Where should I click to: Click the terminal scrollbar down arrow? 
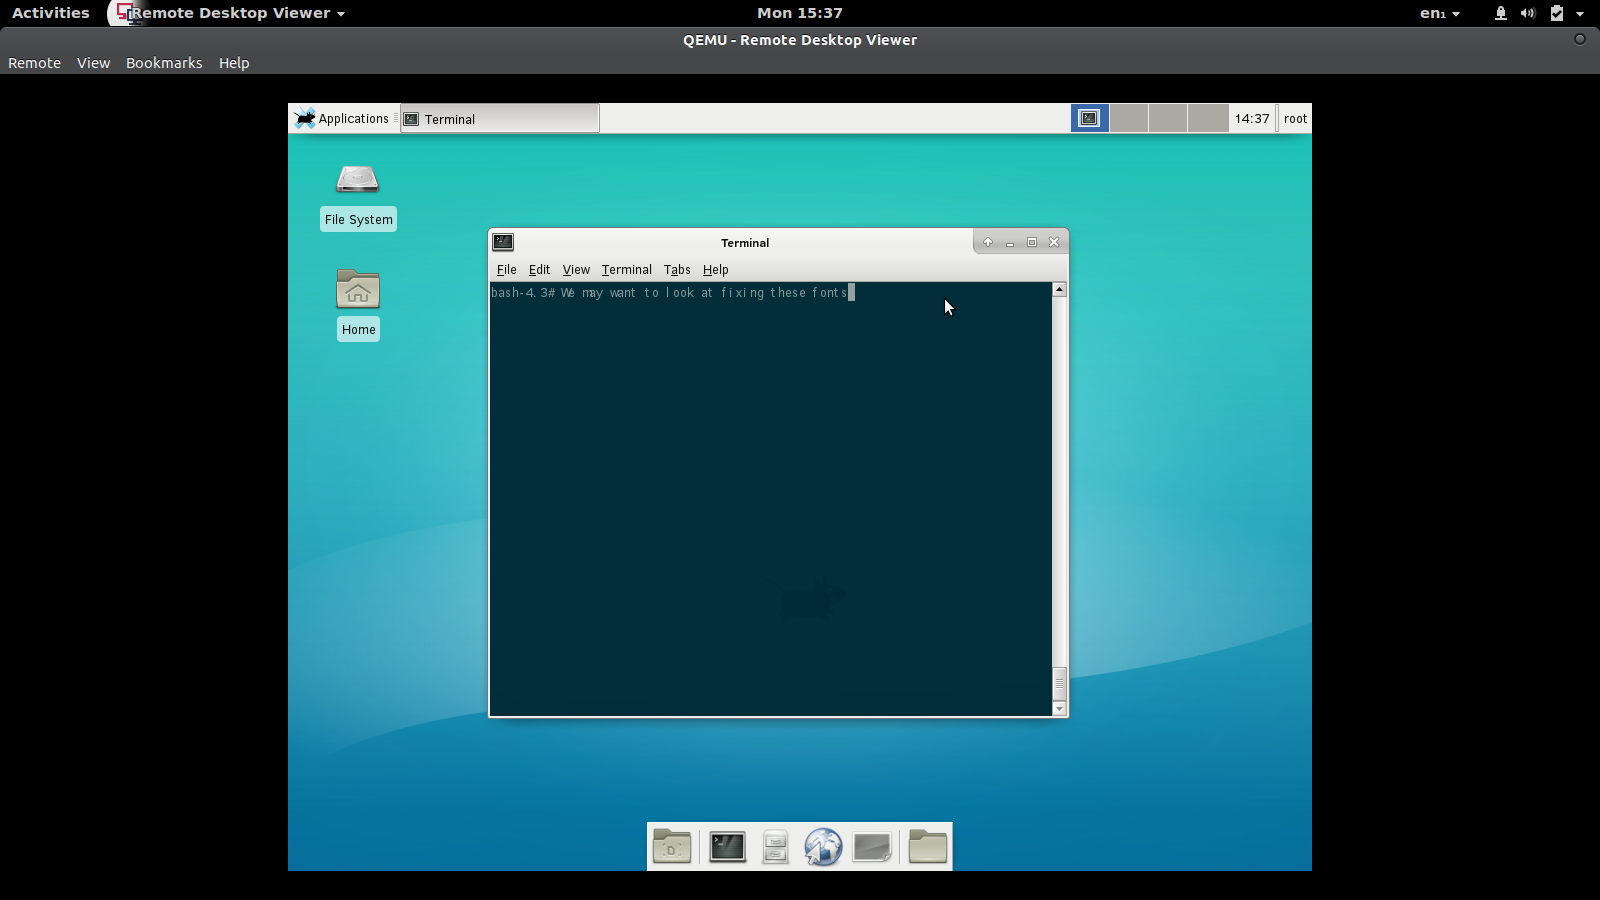pyautogui.click(x=1060, y=709)
